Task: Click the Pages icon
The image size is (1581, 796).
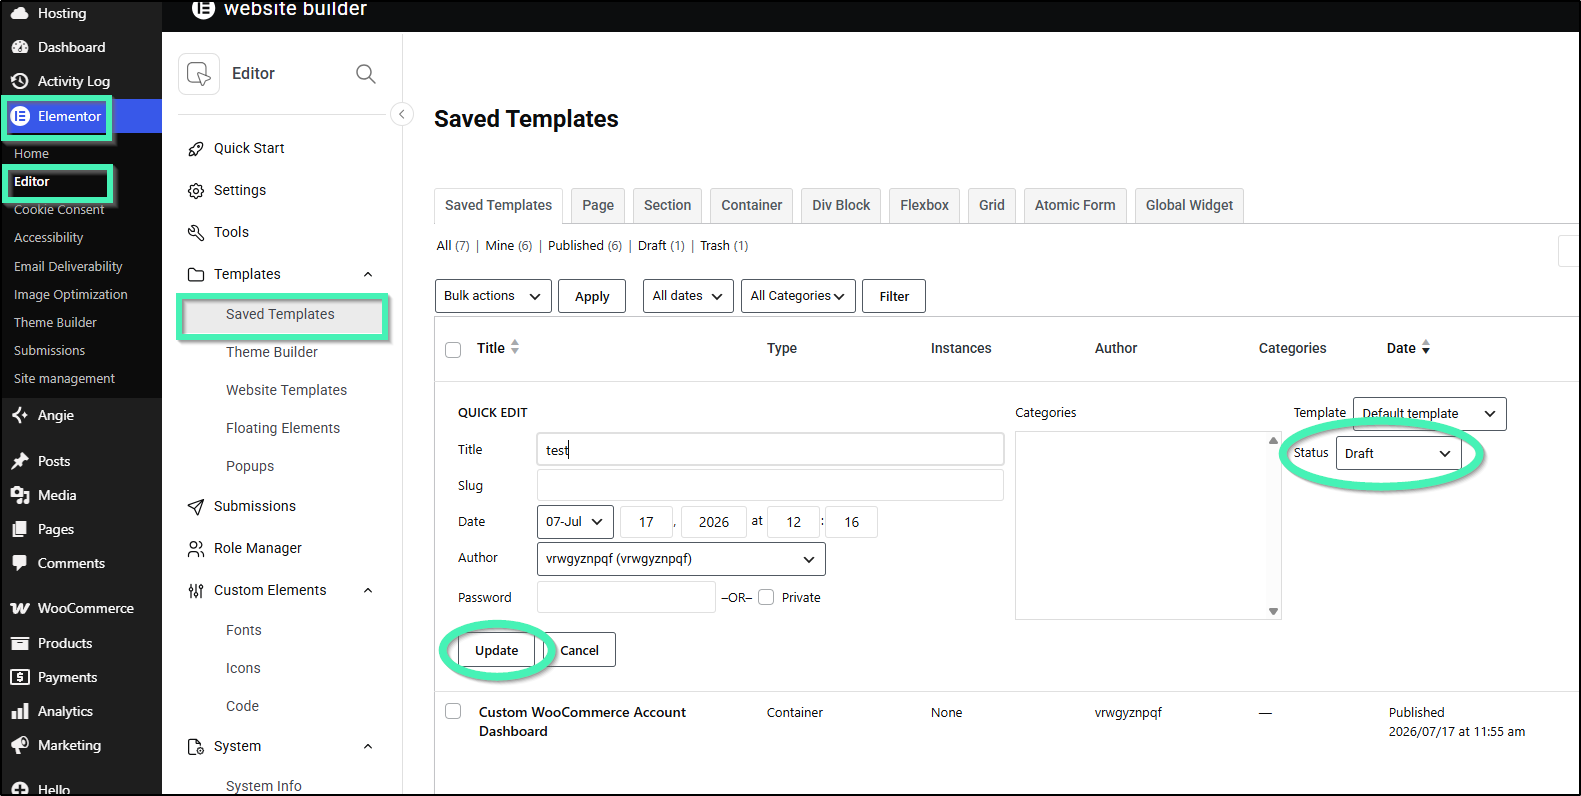Action: point(19,529)
